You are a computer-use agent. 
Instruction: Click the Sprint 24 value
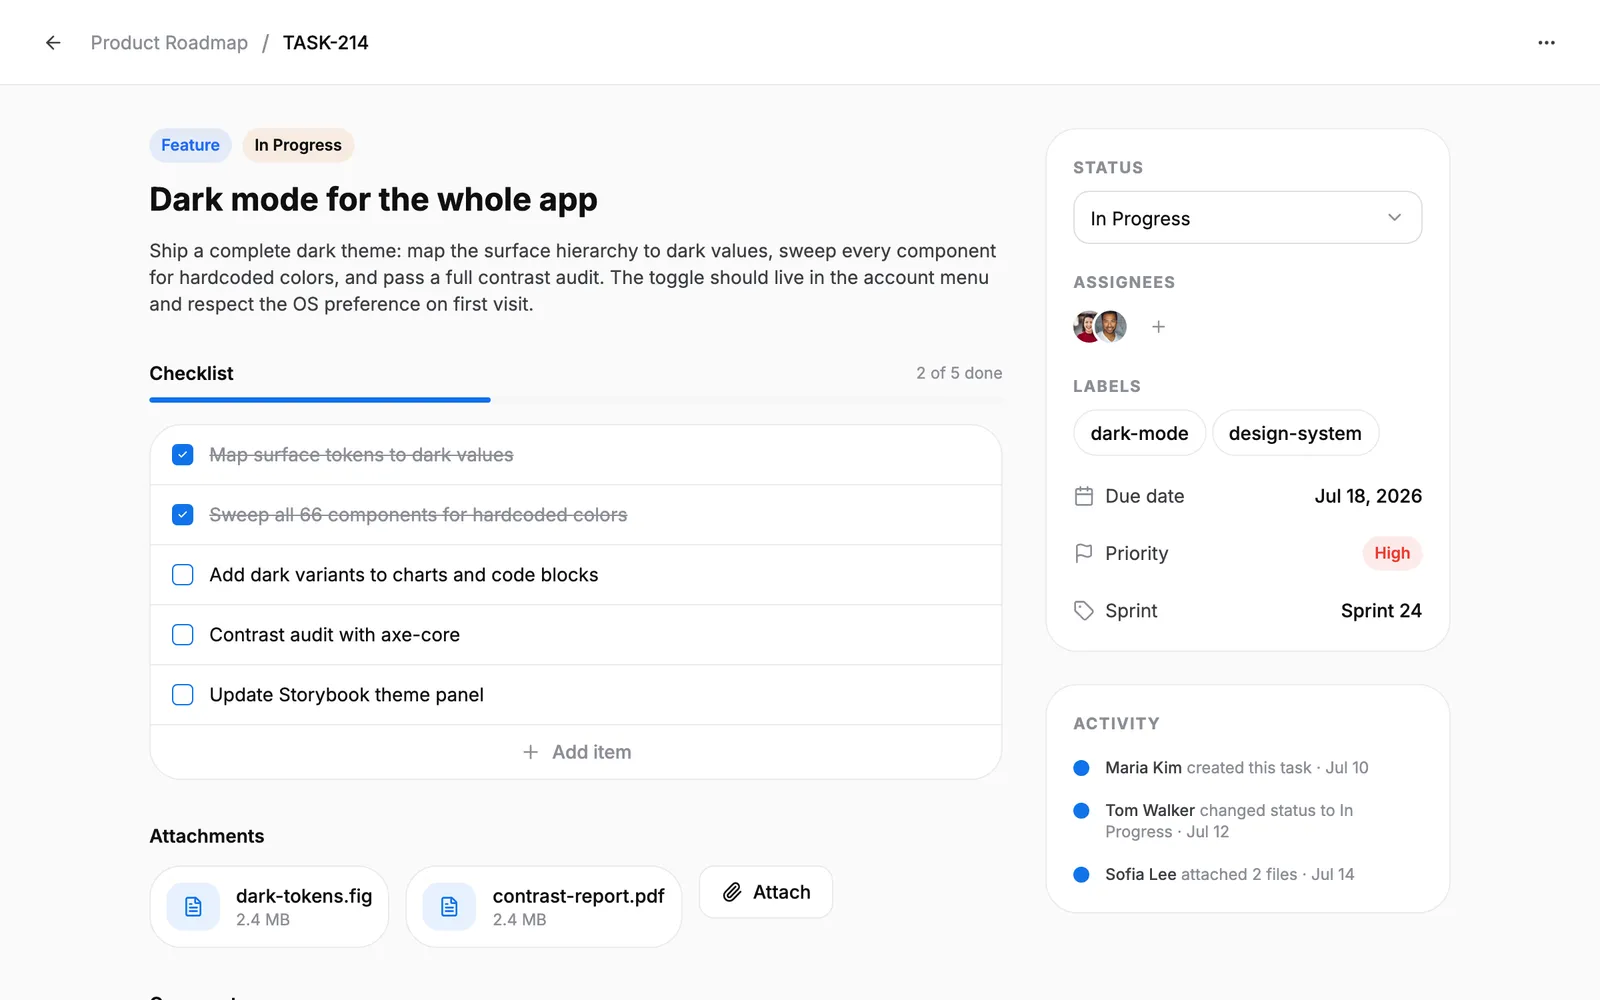click(1381, 611)
